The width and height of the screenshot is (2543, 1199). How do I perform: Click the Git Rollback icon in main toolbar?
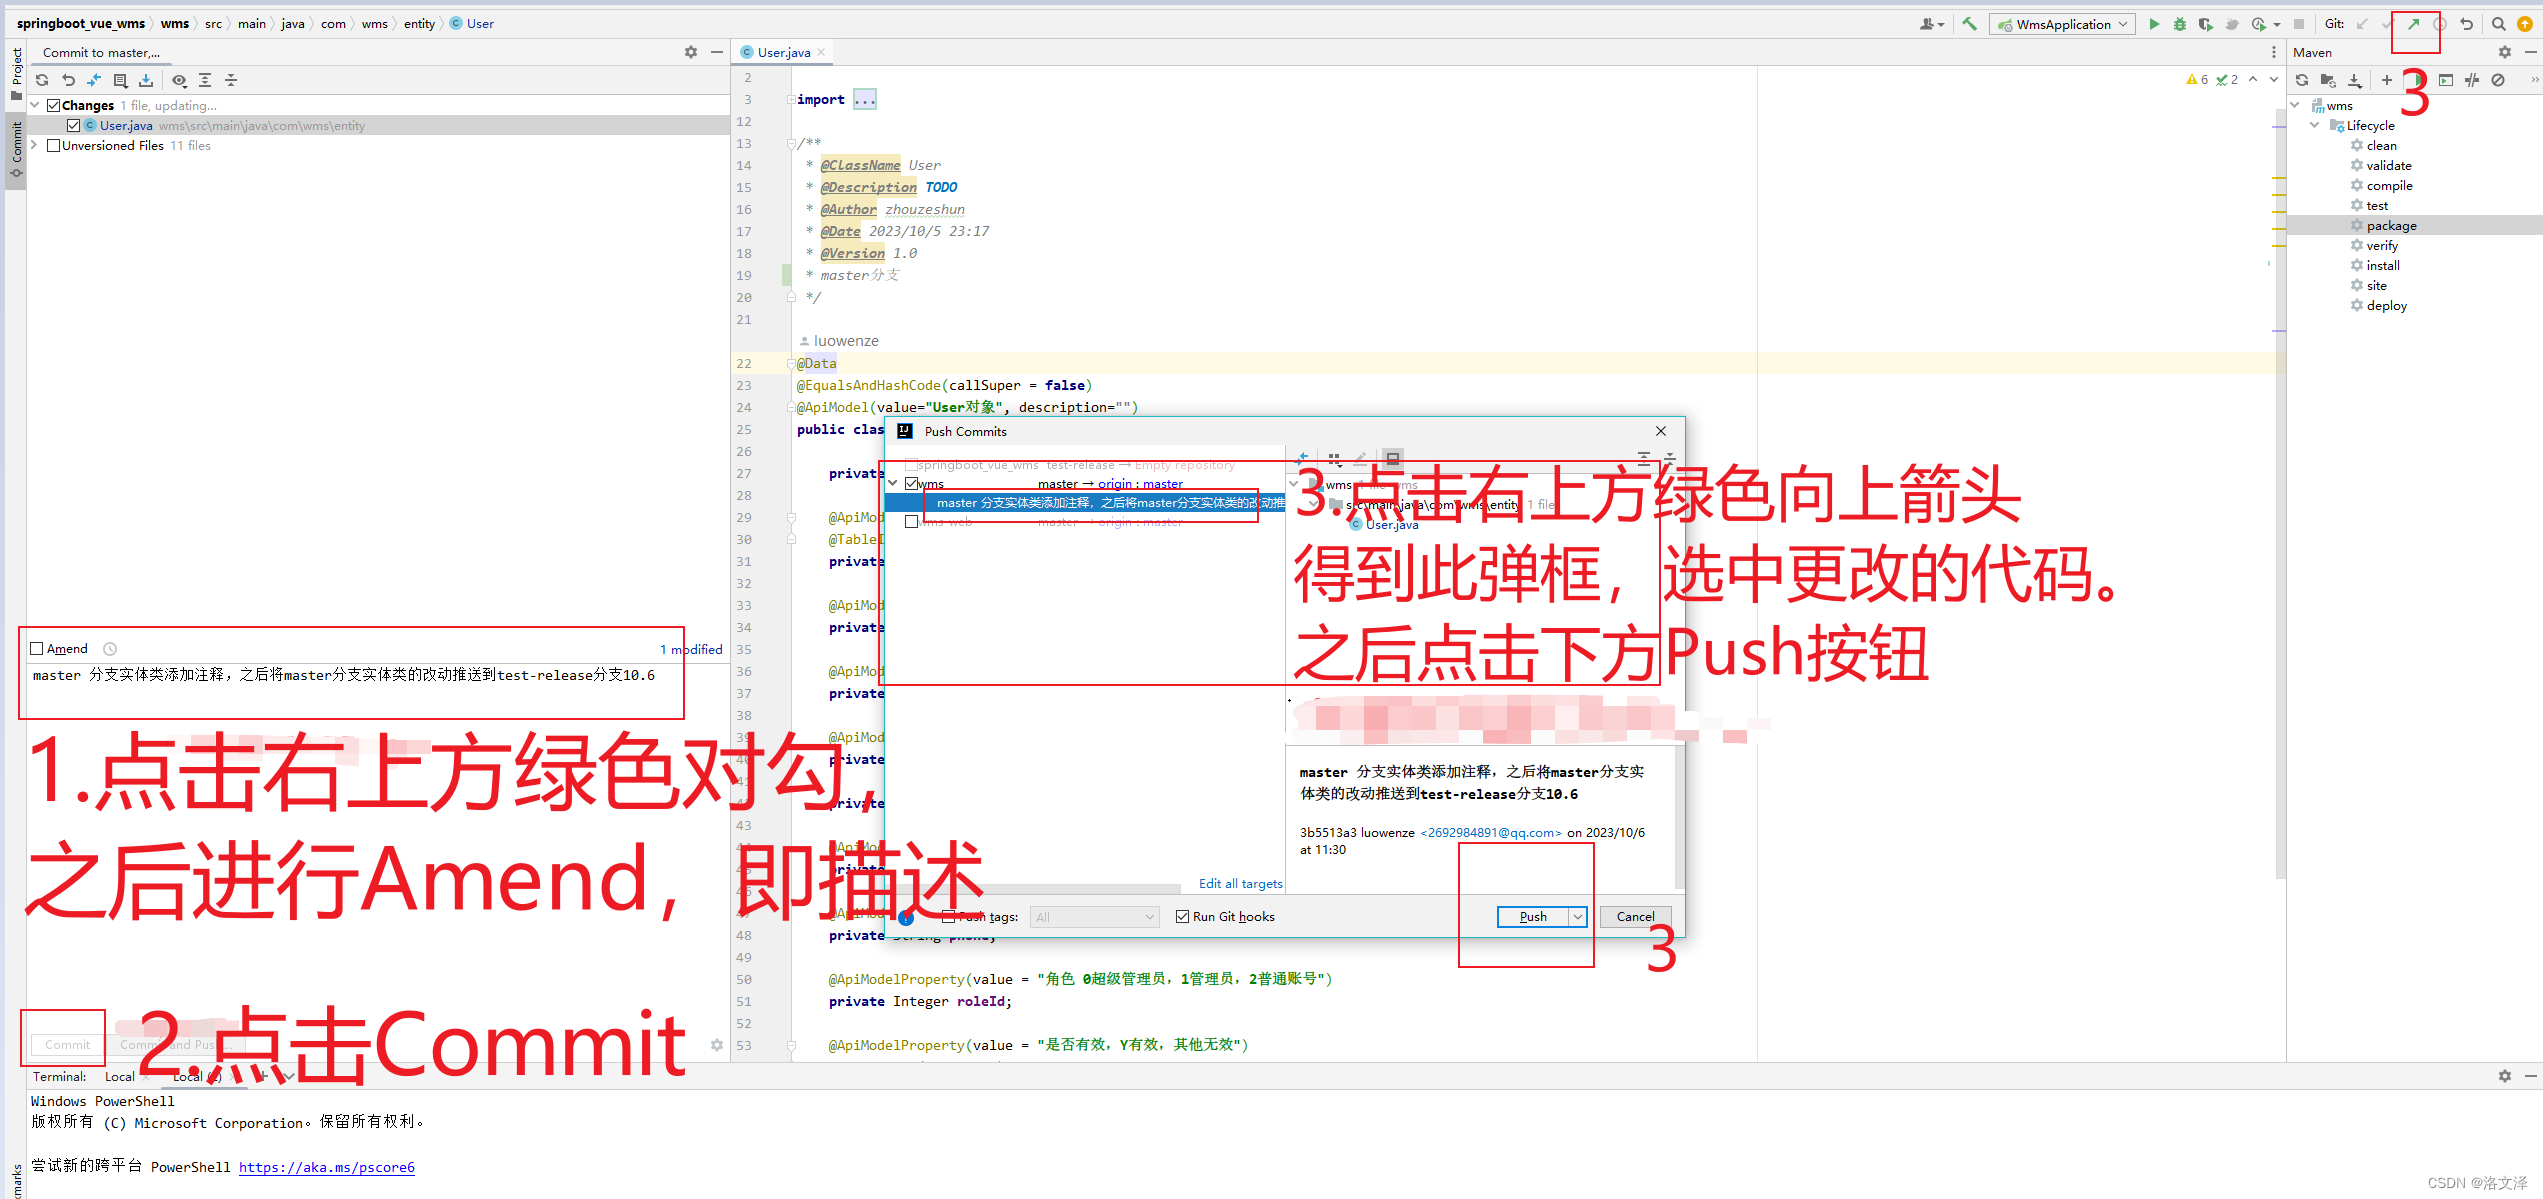tap(2467, 24)
